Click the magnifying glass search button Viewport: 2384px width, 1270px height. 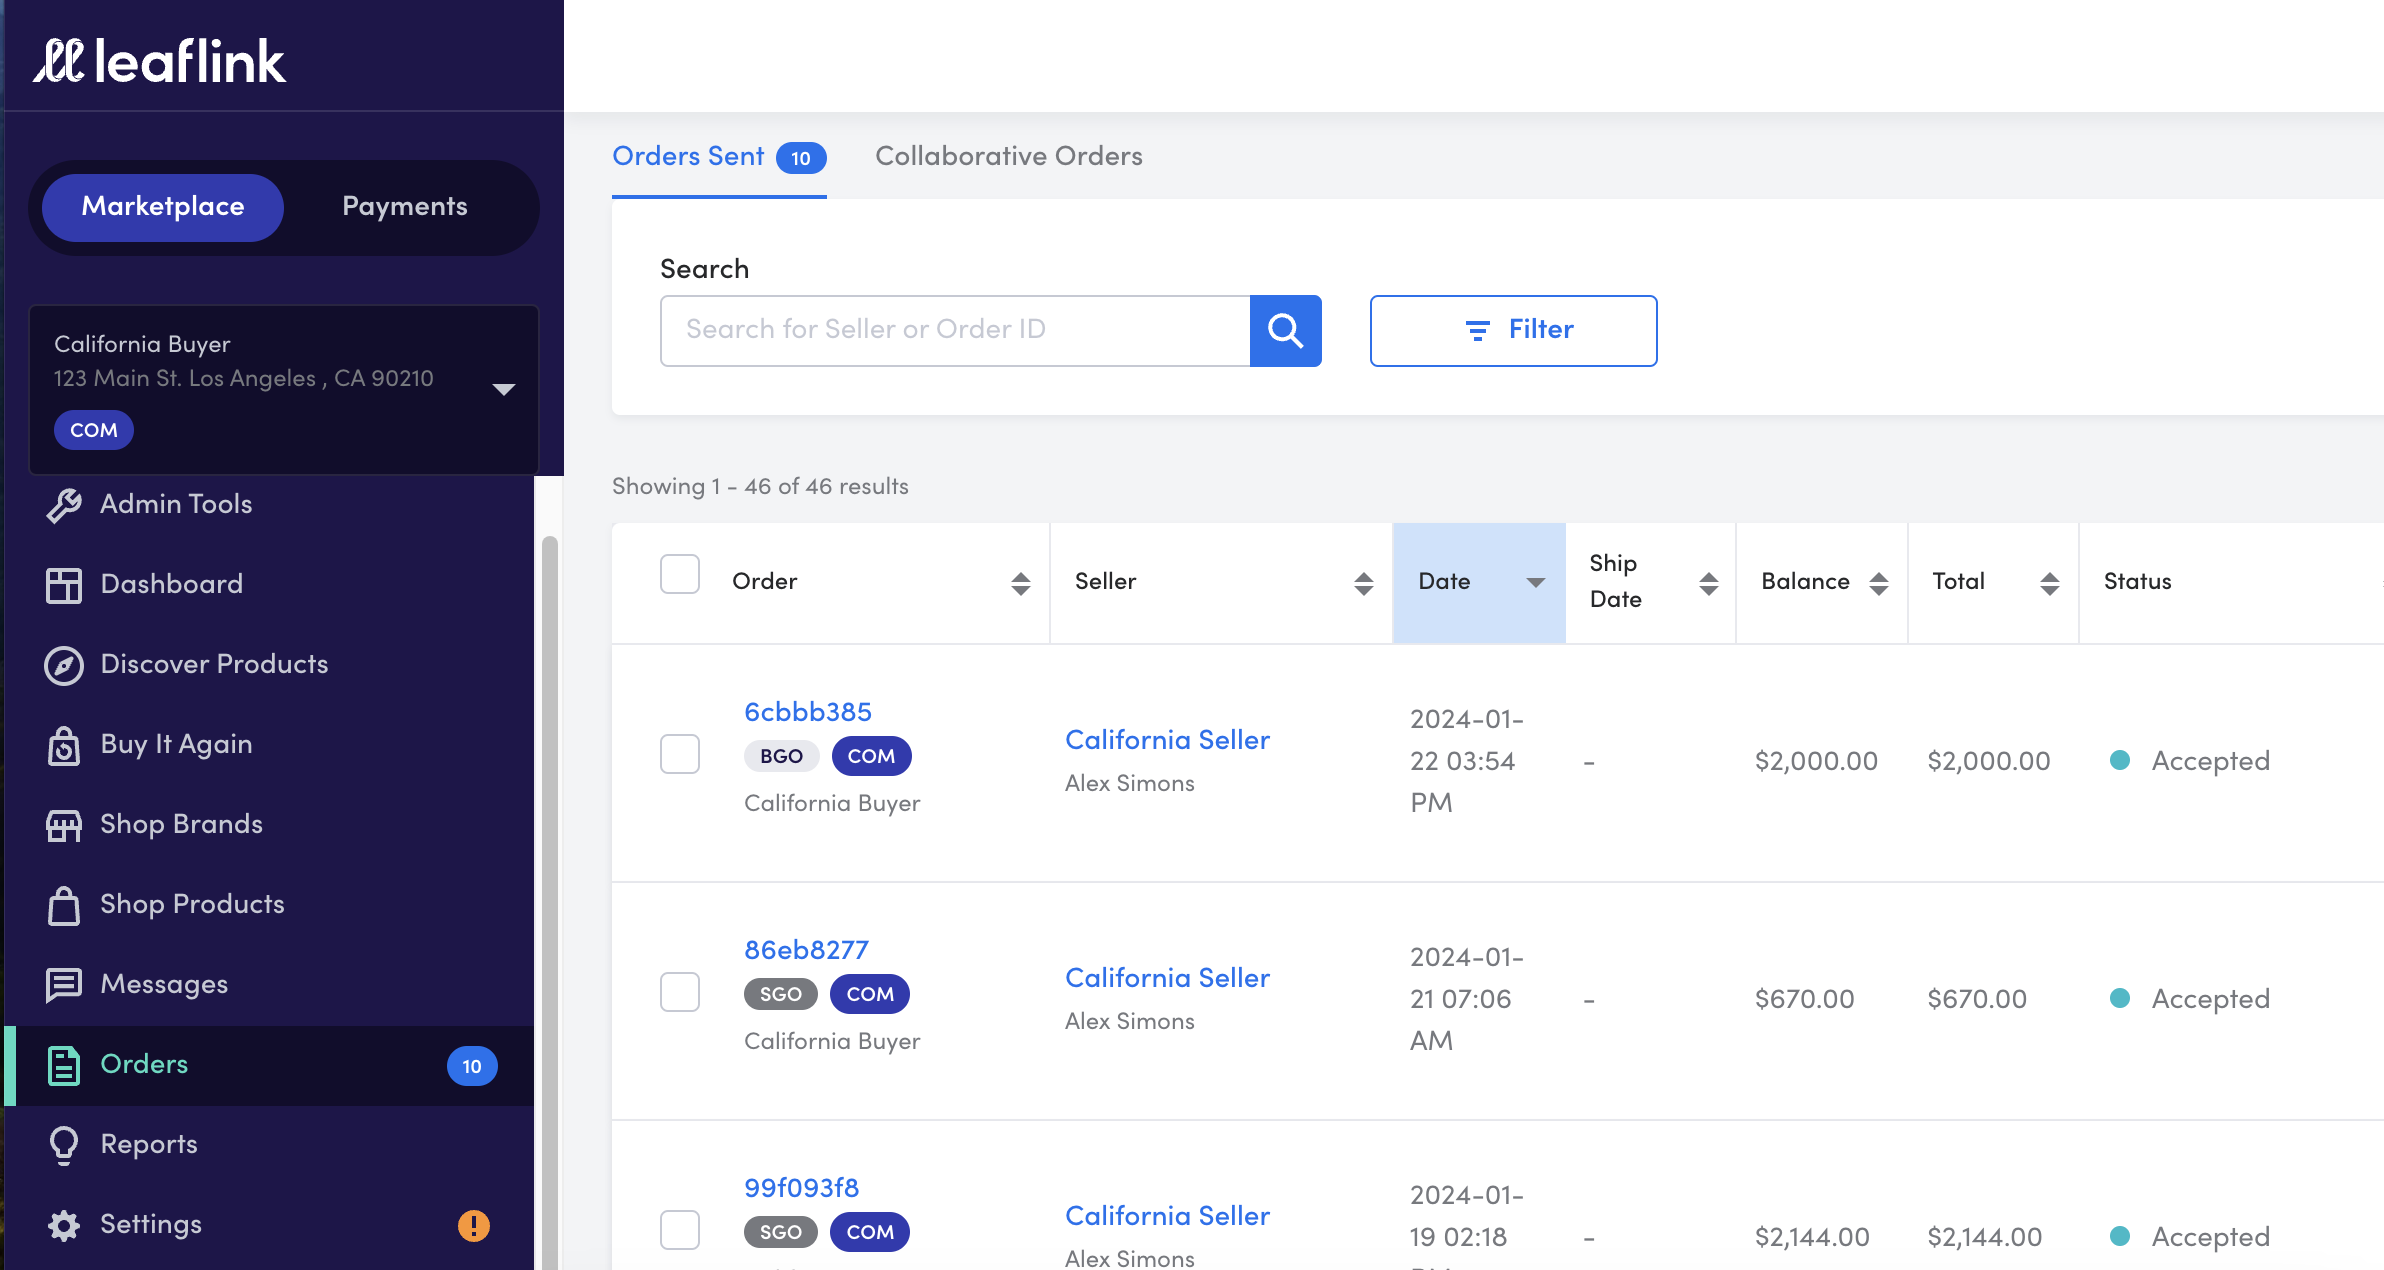(1286, 330)
